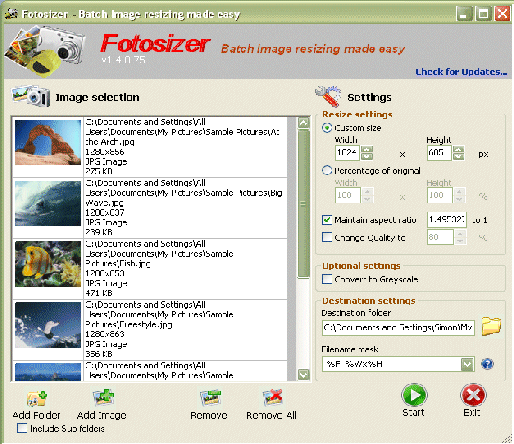Browse destination folder with the yellow folder icon

coord(491,326)
